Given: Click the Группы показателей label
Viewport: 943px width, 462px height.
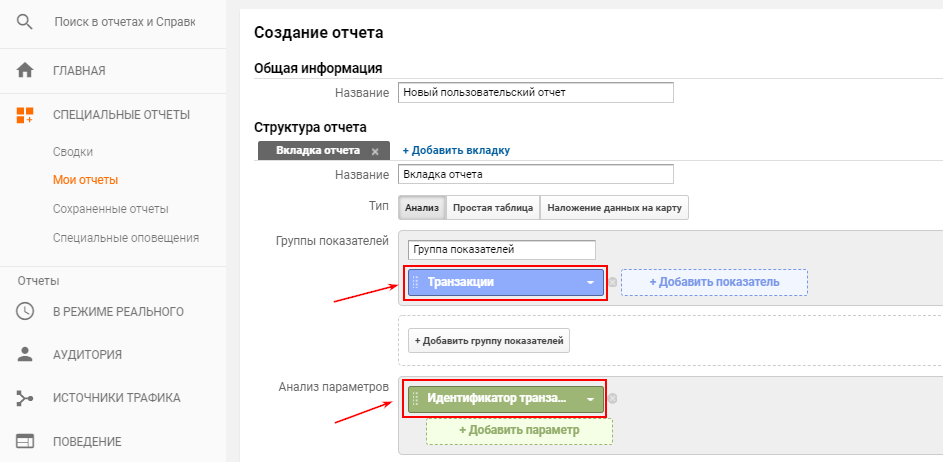Looking at the screenshot, I should (x=331, y=241).
